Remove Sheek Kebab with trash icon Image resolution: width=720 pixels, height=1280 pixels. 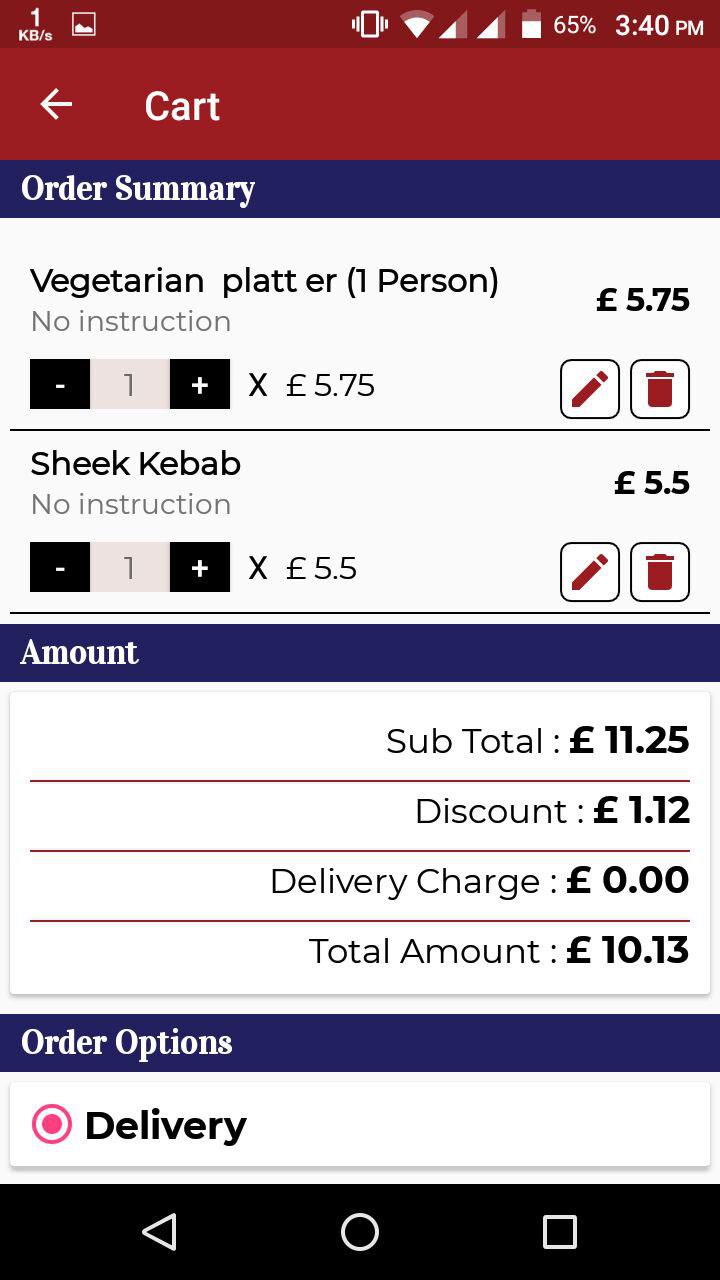click(x=660, y=571)
